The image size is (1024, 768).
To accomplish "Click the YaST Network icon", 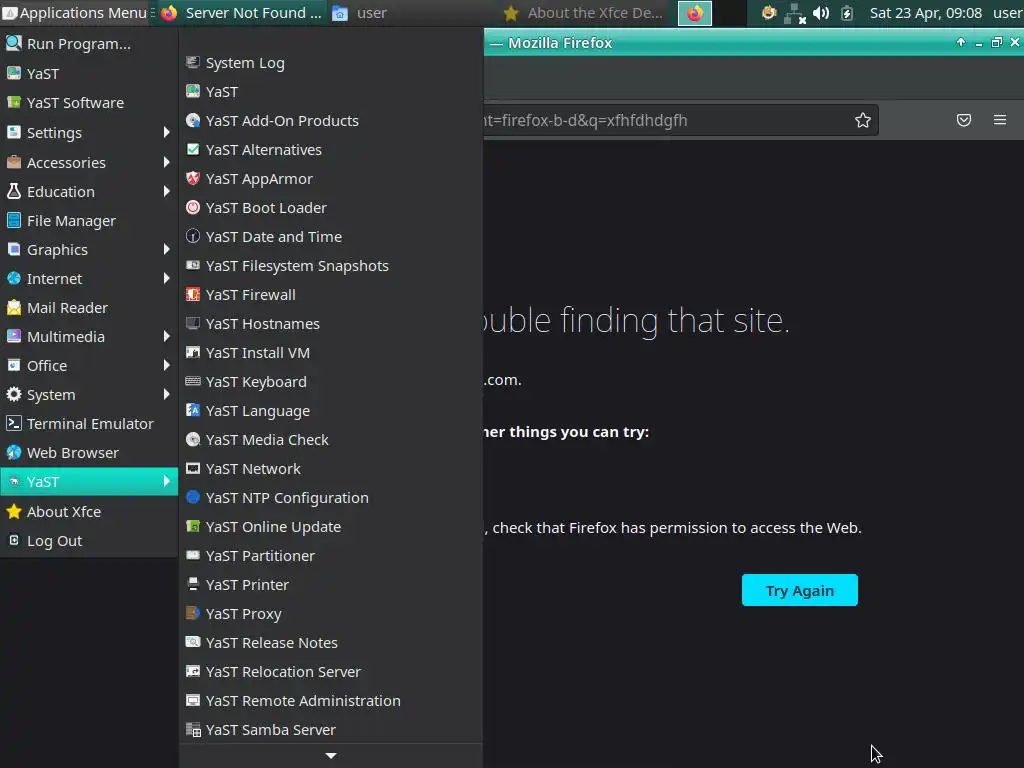I will pos(193,468).
